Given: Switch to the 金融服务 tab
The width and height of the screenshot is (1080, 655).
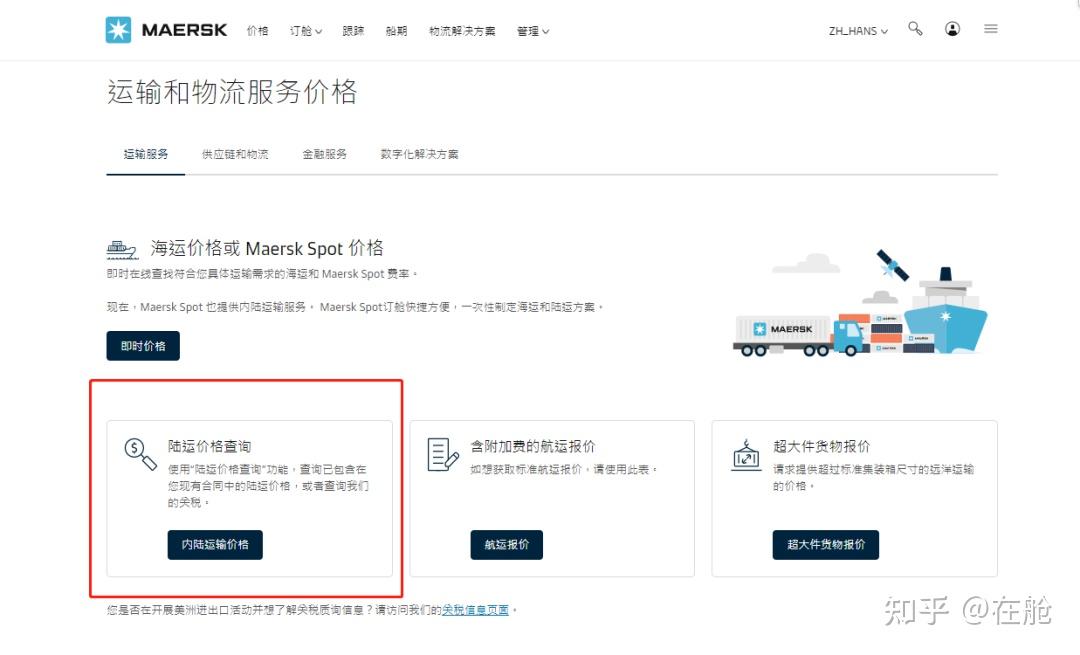Looking at the screenshot, I should tap(323, 154).
